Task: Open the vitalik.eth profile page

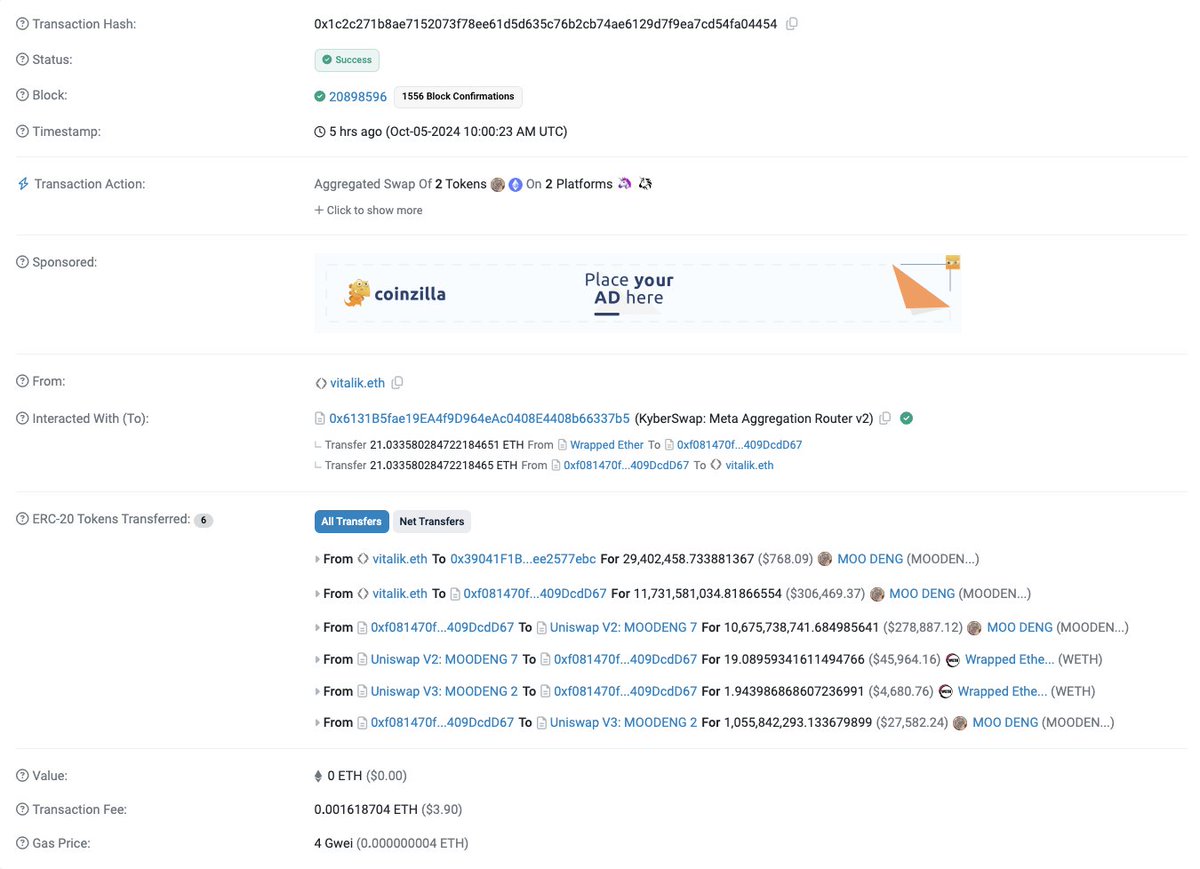Action: click(x=357, y=382)
